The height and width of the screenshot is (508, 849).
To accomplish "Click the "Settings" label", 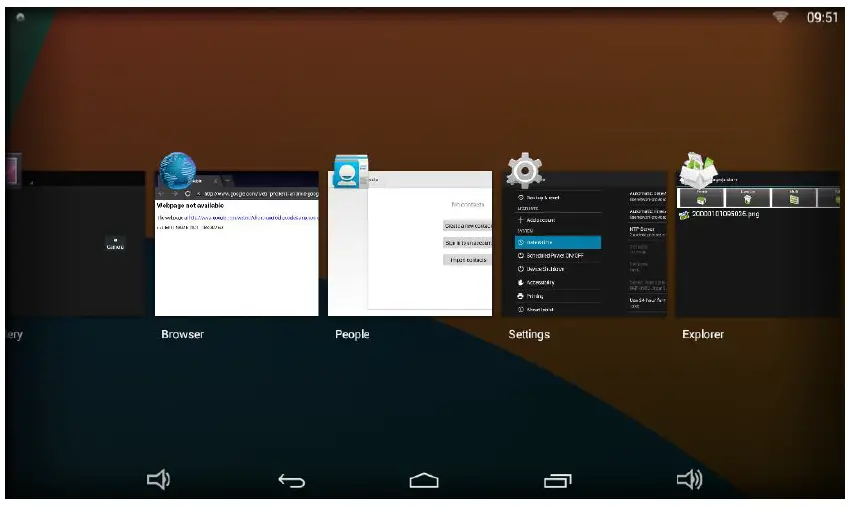I will (x=529, y=334).
